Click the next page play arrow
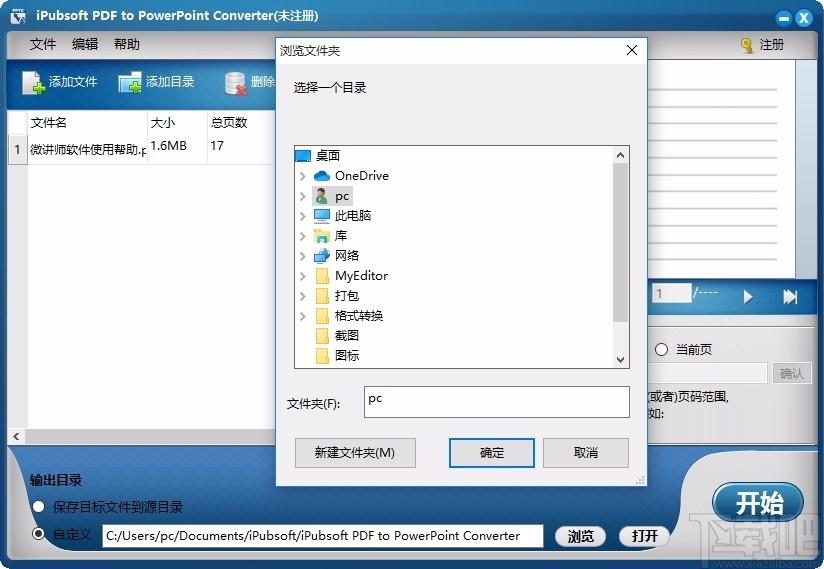The width and height of the screenshot is (824, 569). tap(748, 297)
